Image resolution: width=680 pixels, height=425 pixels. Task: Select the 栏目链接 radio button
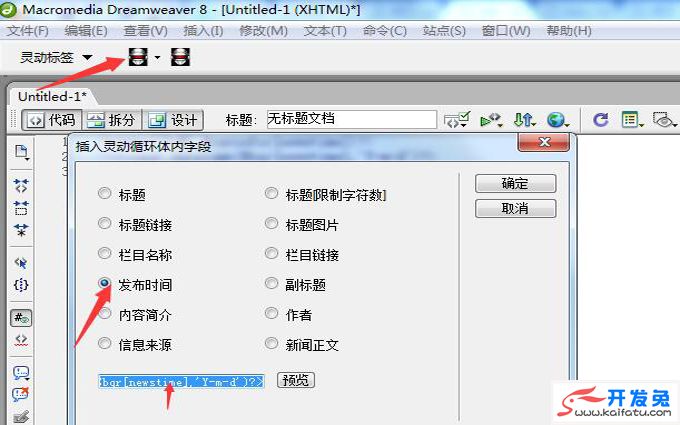coord(271,253)
